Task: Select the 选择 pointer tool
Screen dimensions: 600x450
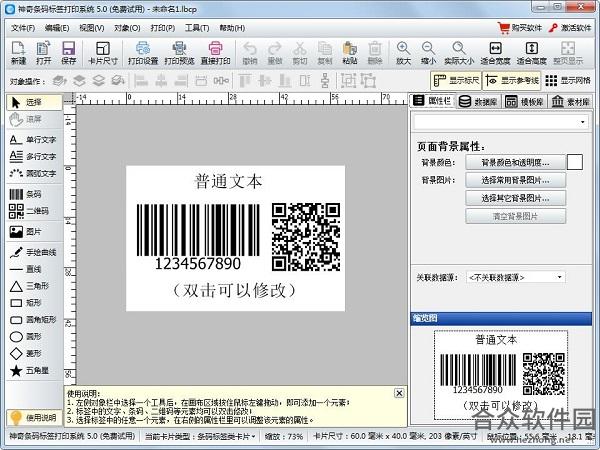Action: 34,102
